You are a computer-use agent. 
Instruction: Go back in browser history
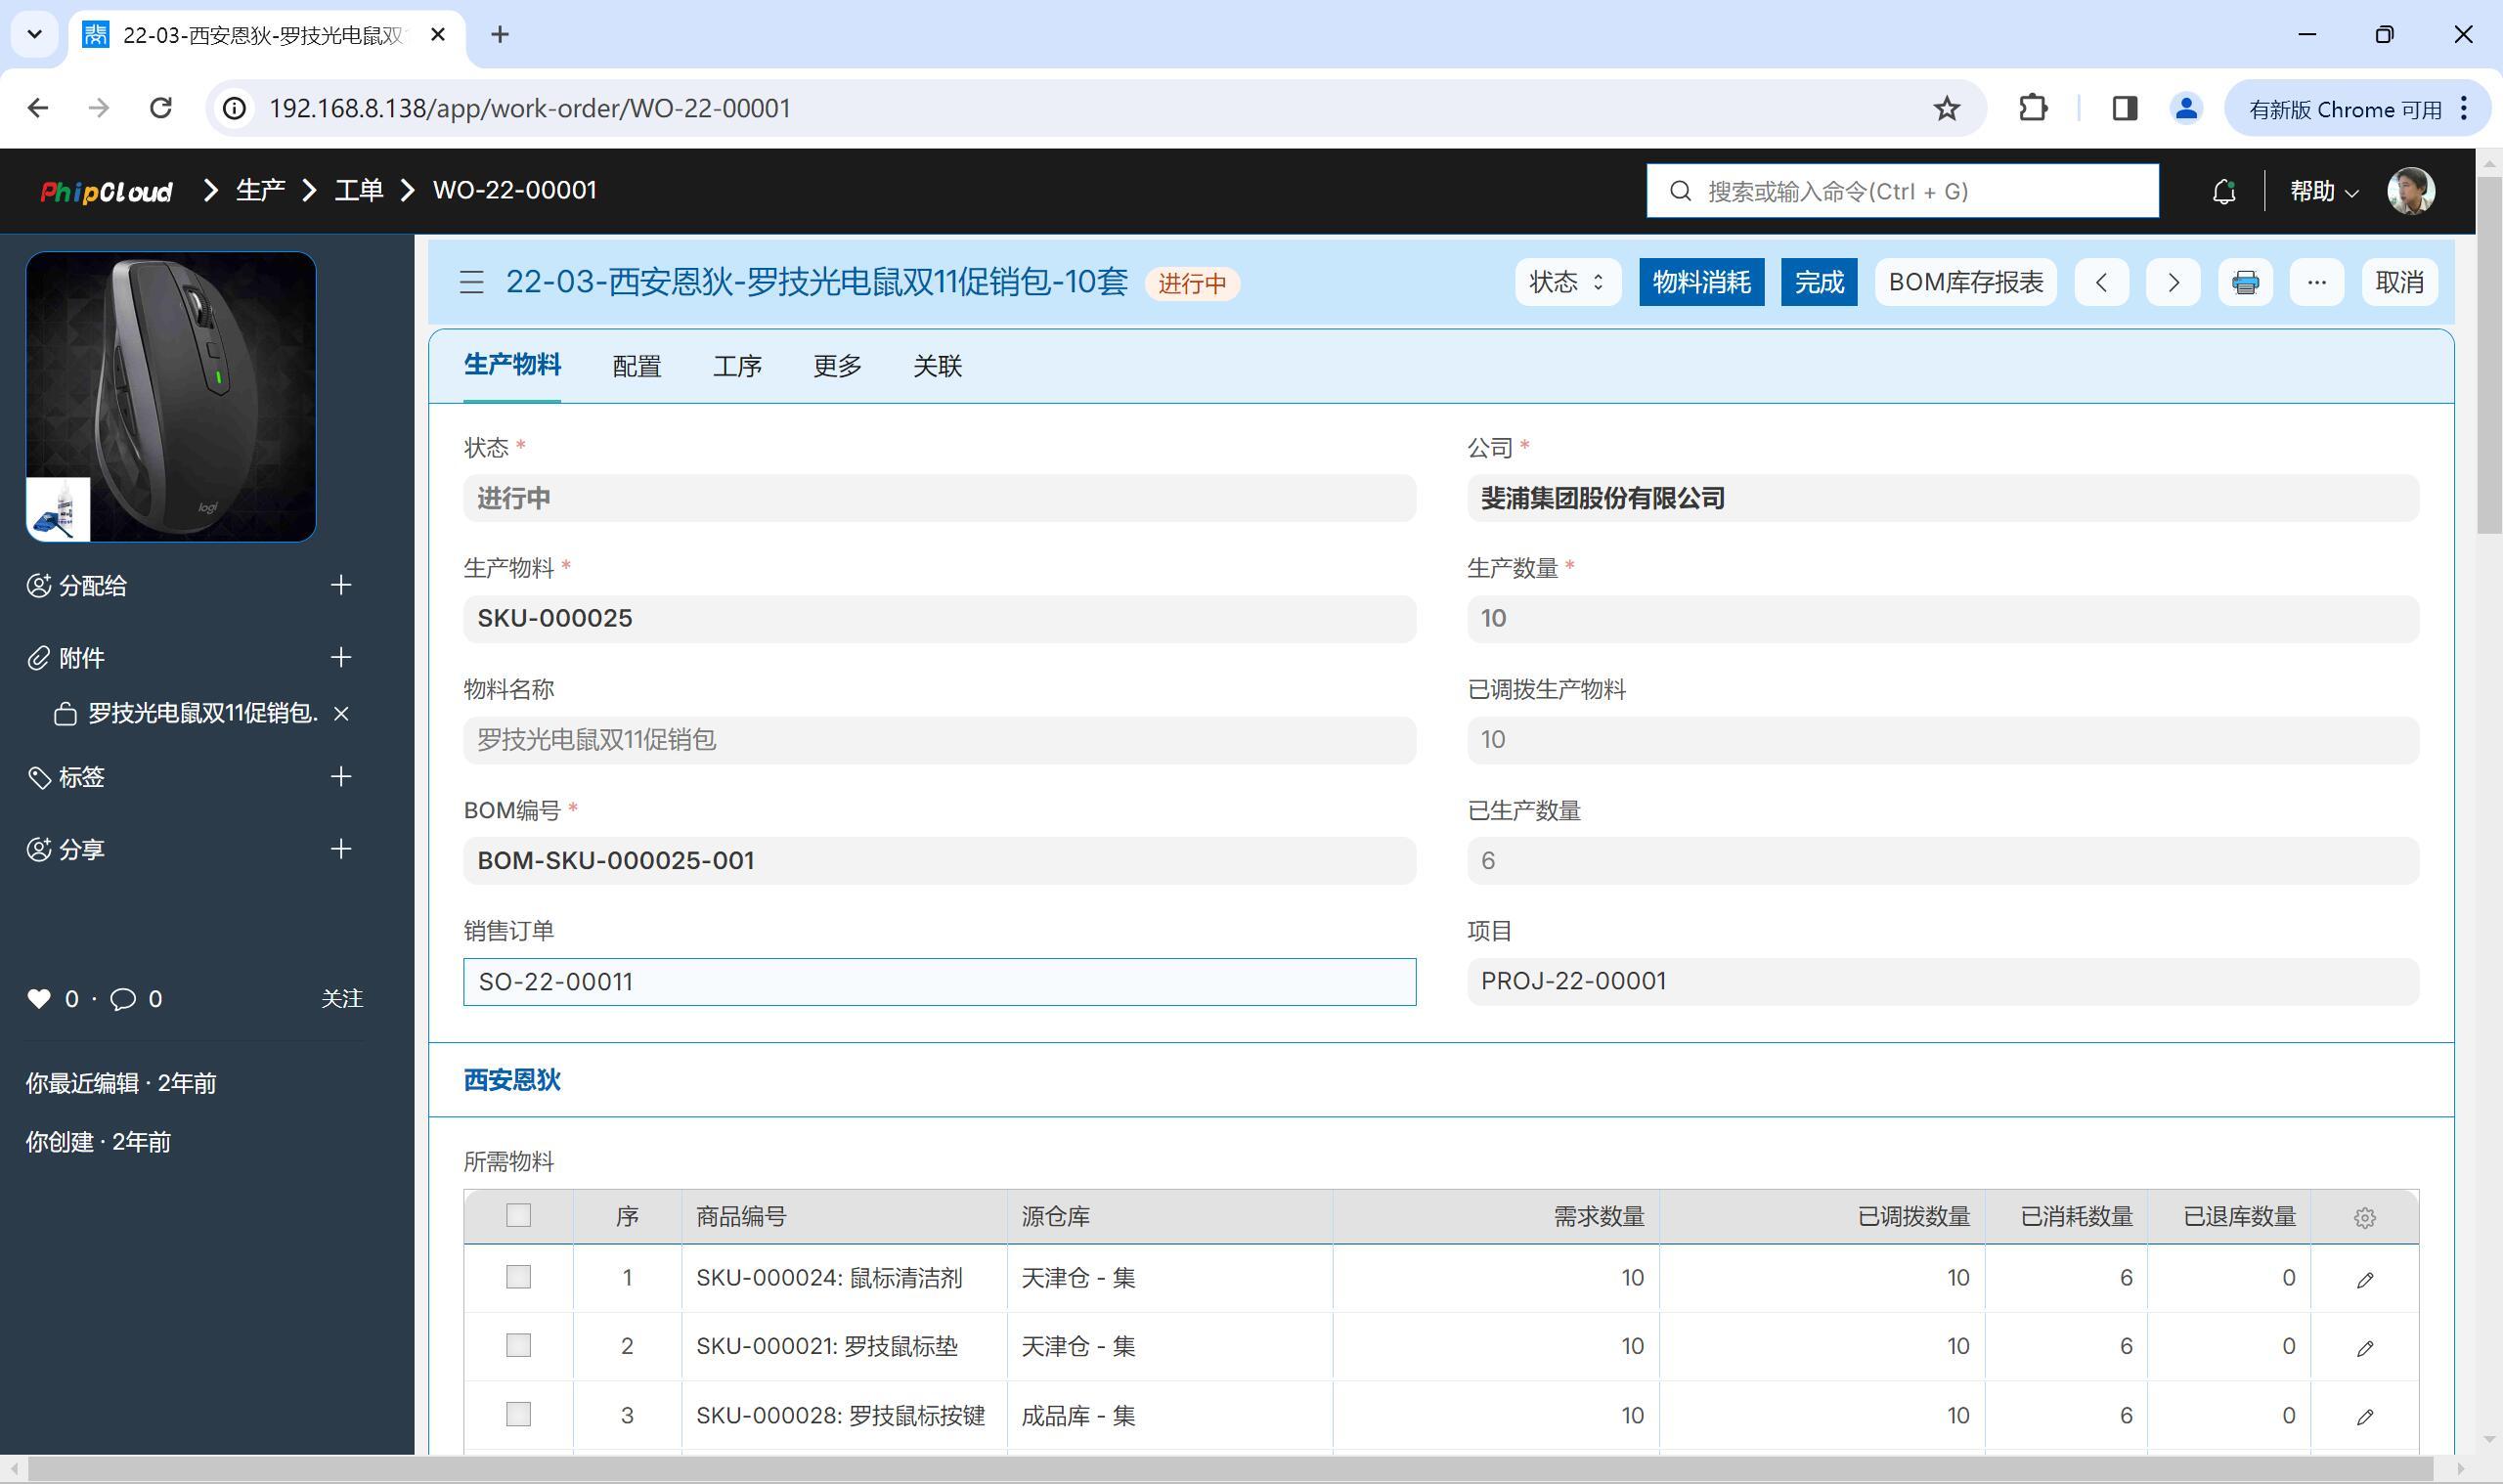(38, 108)
